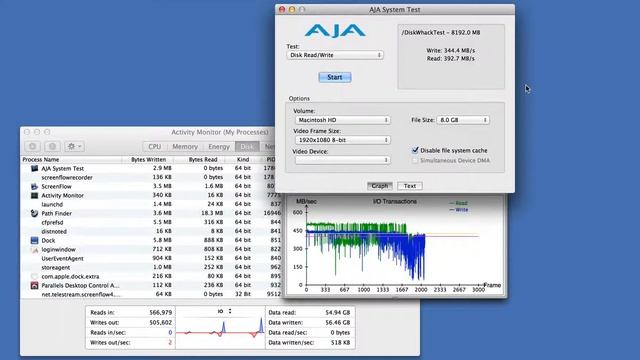
Task: Click the Write legend entry in I/O graph
Action: pyautogui.click(x=458, y=210)
